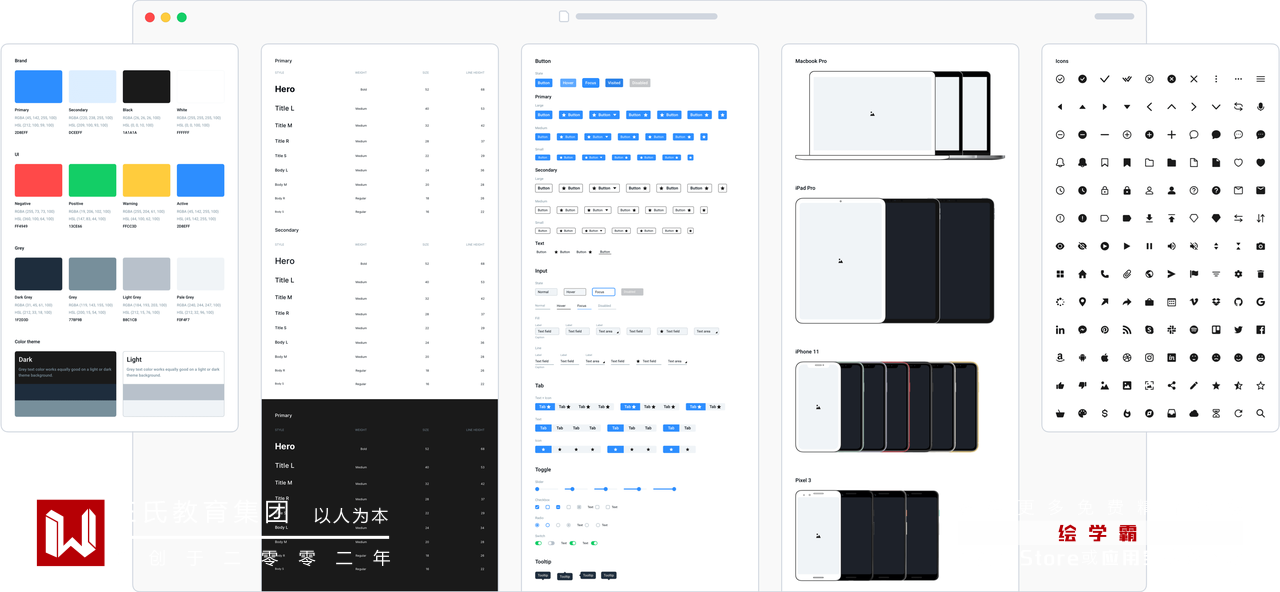Select the Facebook logo icon
This screenshot has height=592, width=1280.
tap(1261, 329)
